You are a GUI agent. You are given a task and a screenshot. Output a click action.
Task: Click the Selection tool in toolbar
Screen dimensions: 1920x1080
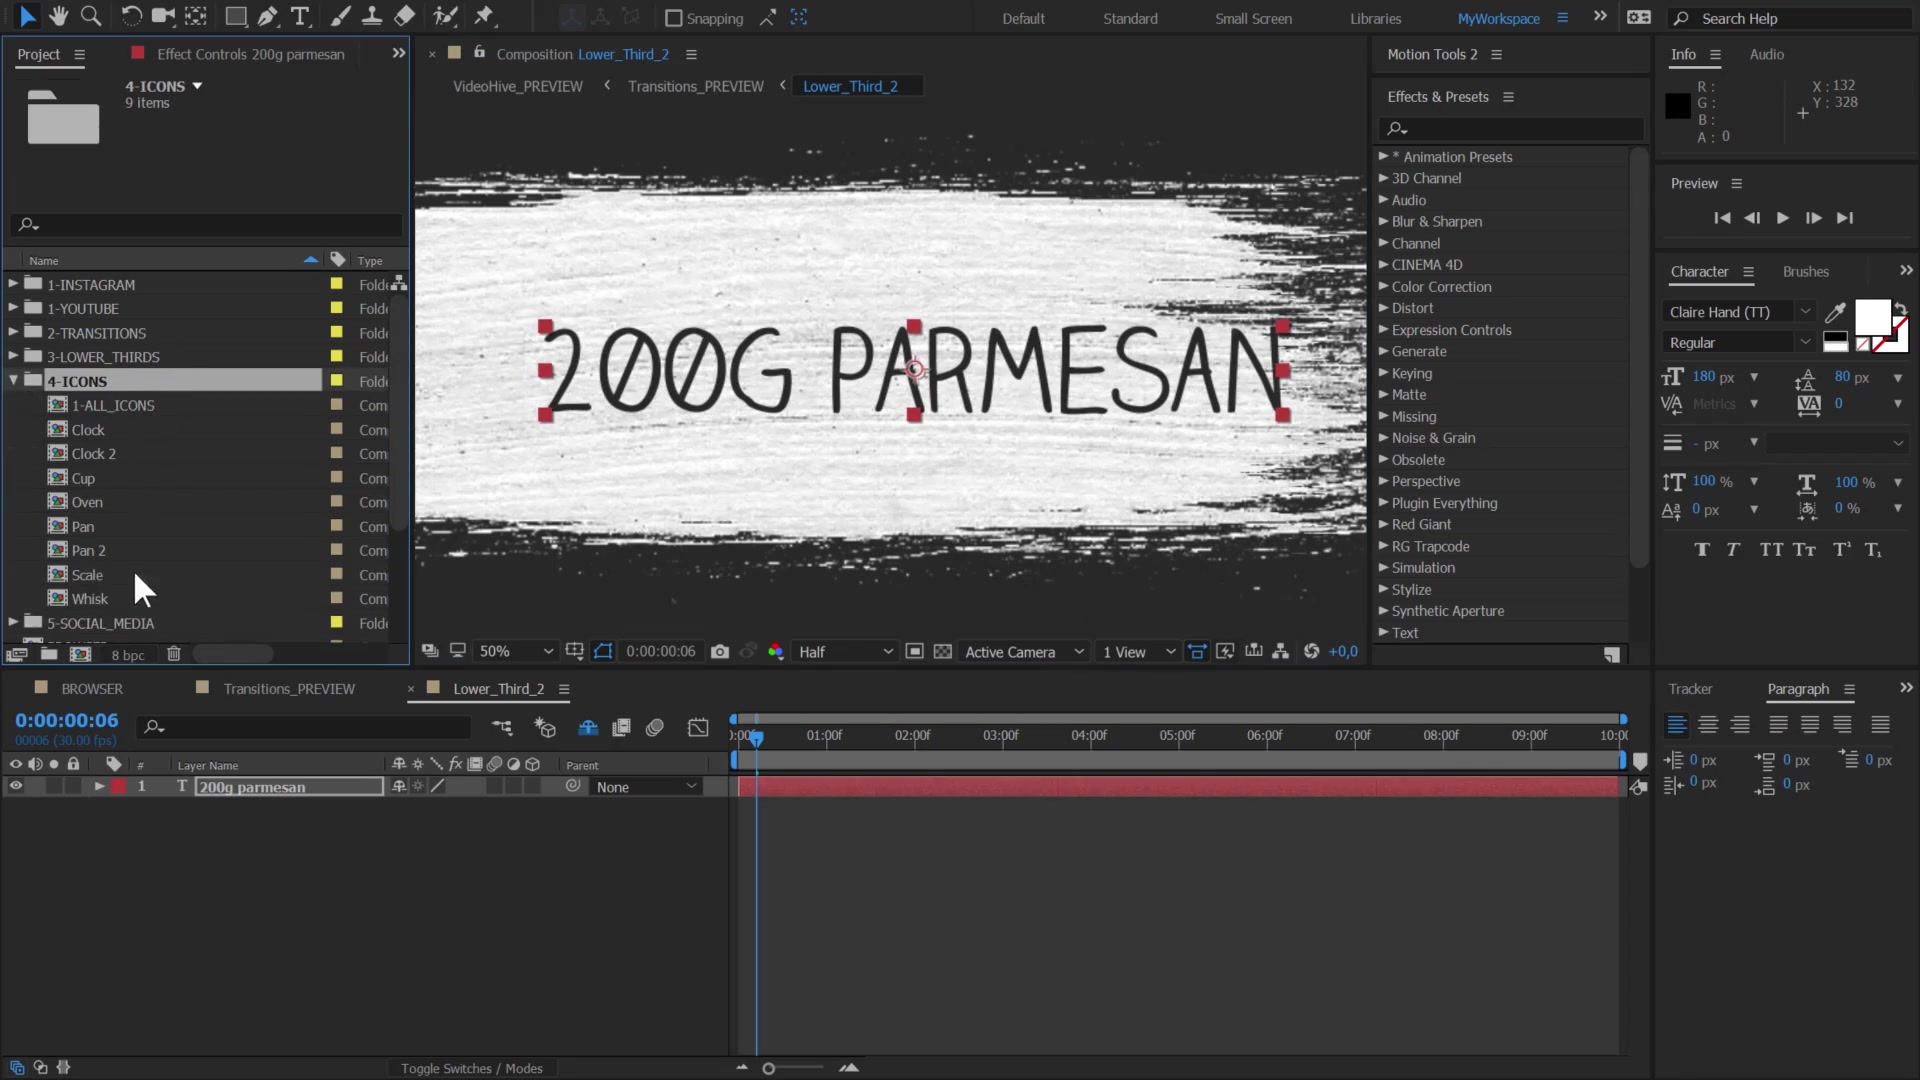(x=25, y=16)
